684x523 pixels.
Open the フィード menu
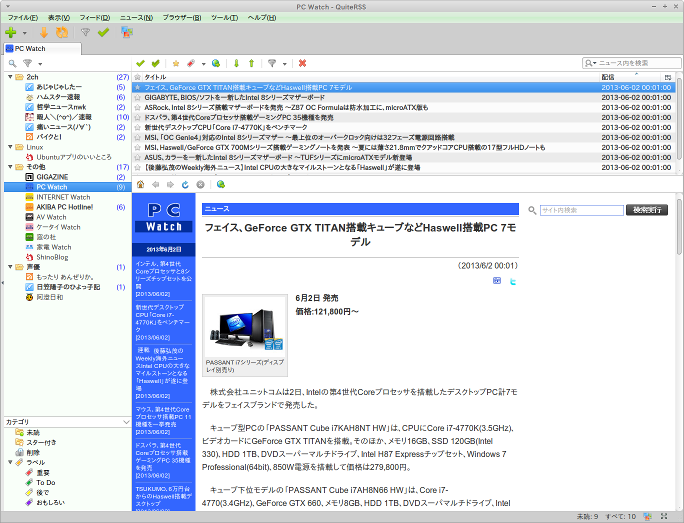coord(95,17)
